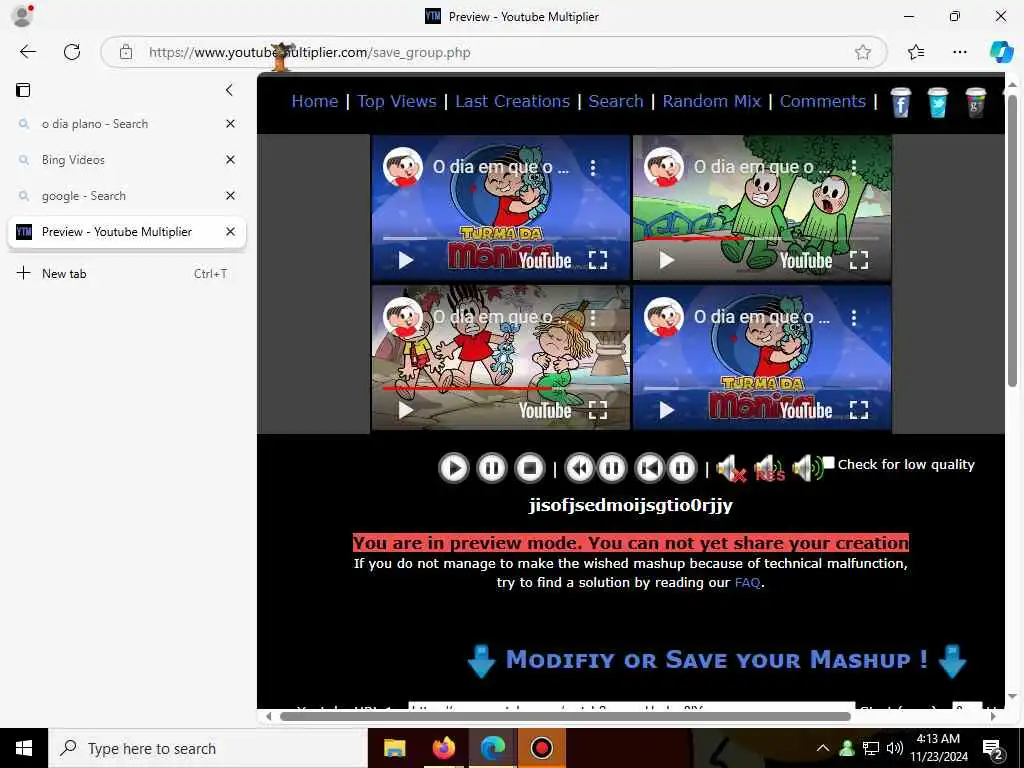Screen dimensions: 1024x768
Task: Open the FAQ link
Action: 747,583
